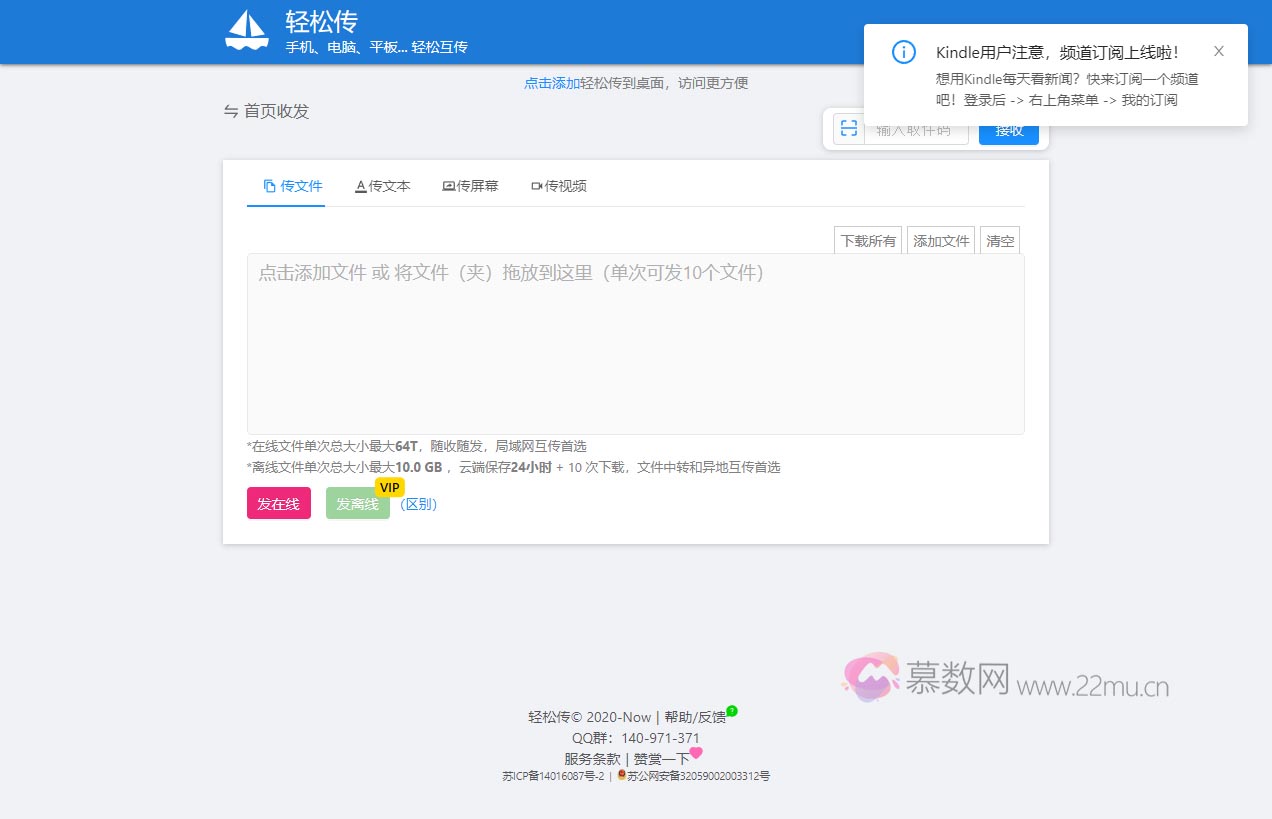Open the 传屏幕 tab
The width and height of the screenshot is (1272, 819).
click(x=470, y=186)
